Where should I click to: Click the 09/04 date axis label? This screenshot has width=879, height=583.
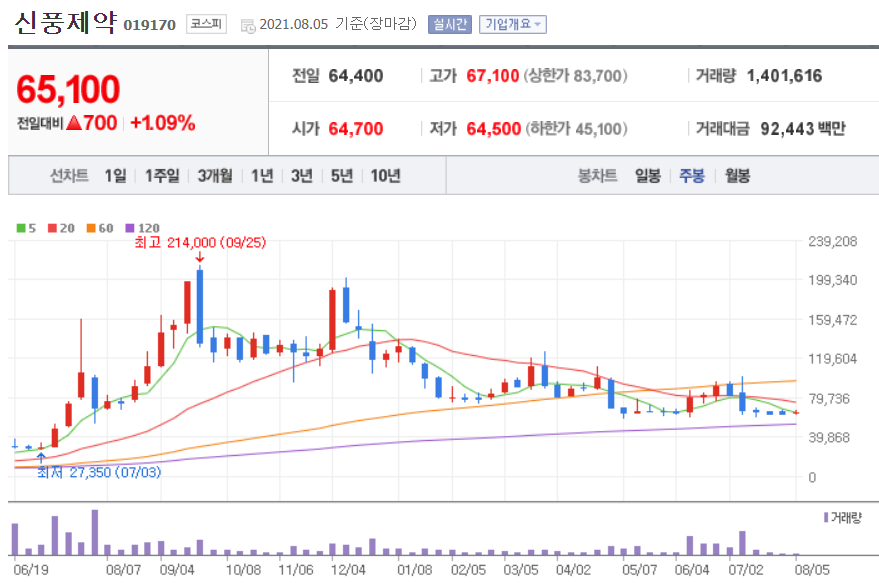[177, 570]
